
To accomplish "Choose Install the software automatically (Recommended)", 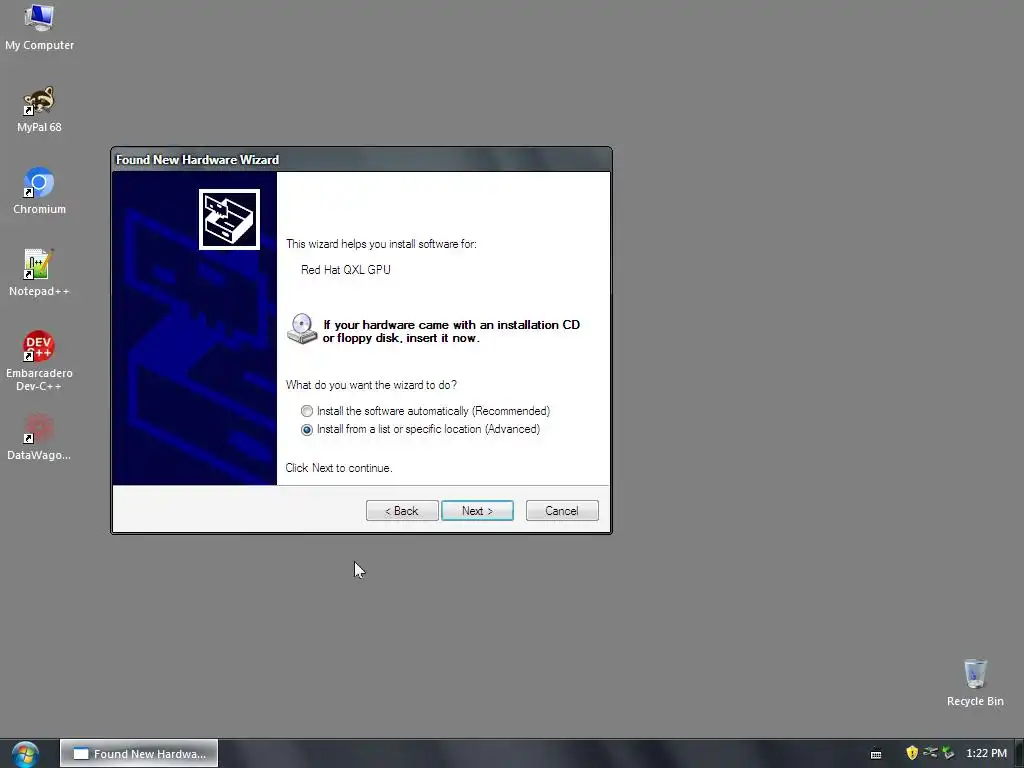I will point(425,411).
